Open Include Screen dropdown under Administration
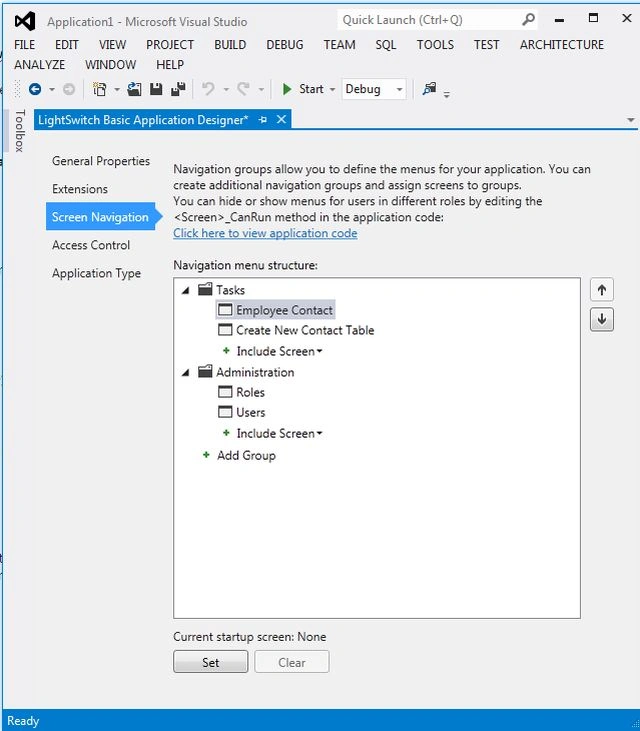The width and height of the screenshot is (640, 731). click(279, 433)
